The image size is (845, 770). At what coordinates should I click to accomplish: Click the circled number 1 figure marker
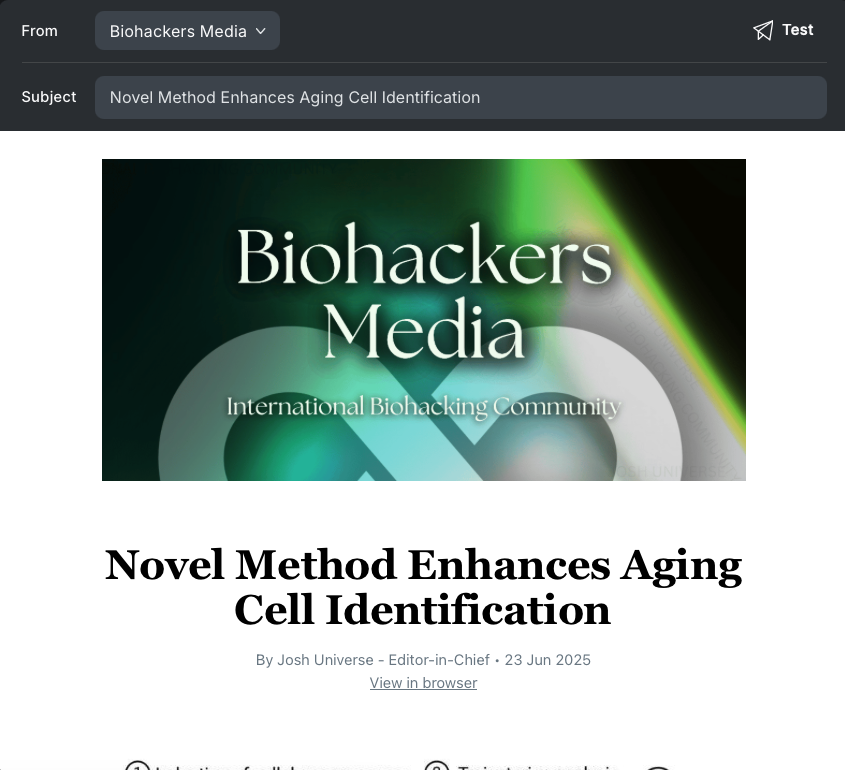[x=137, y=766]
